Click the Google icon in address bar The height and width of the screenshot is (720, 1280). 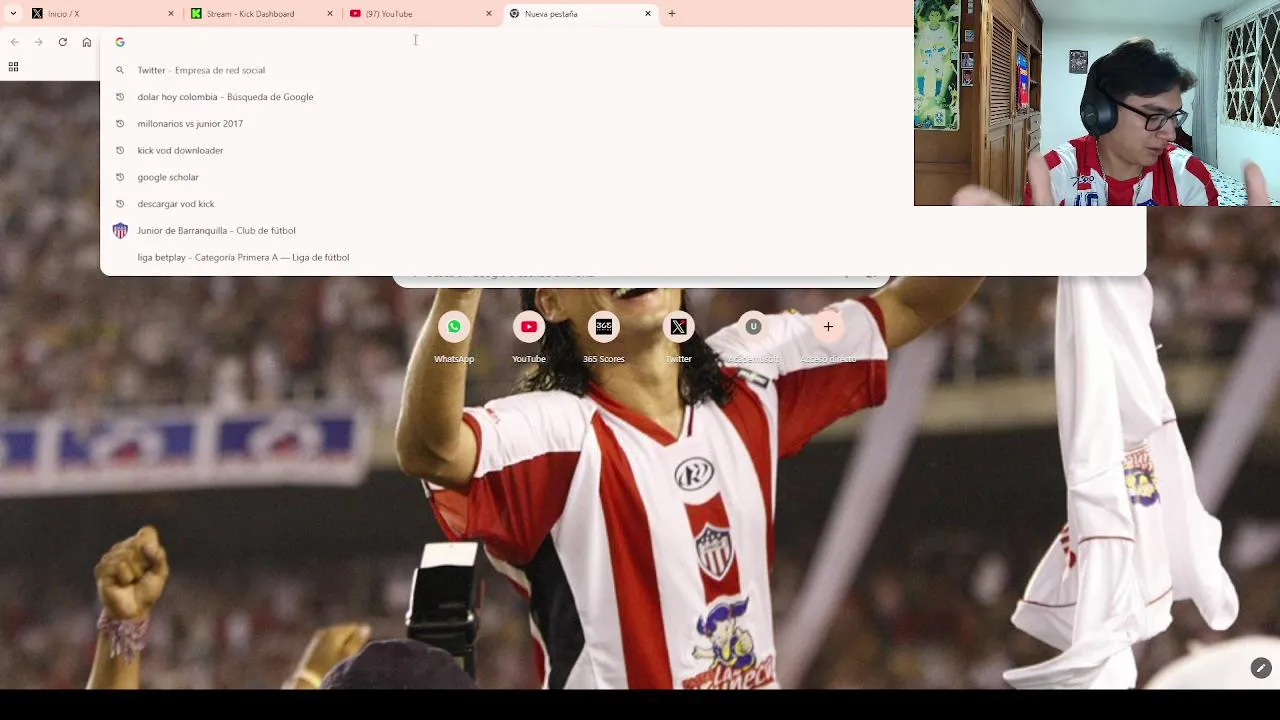(x=120, y=42)
